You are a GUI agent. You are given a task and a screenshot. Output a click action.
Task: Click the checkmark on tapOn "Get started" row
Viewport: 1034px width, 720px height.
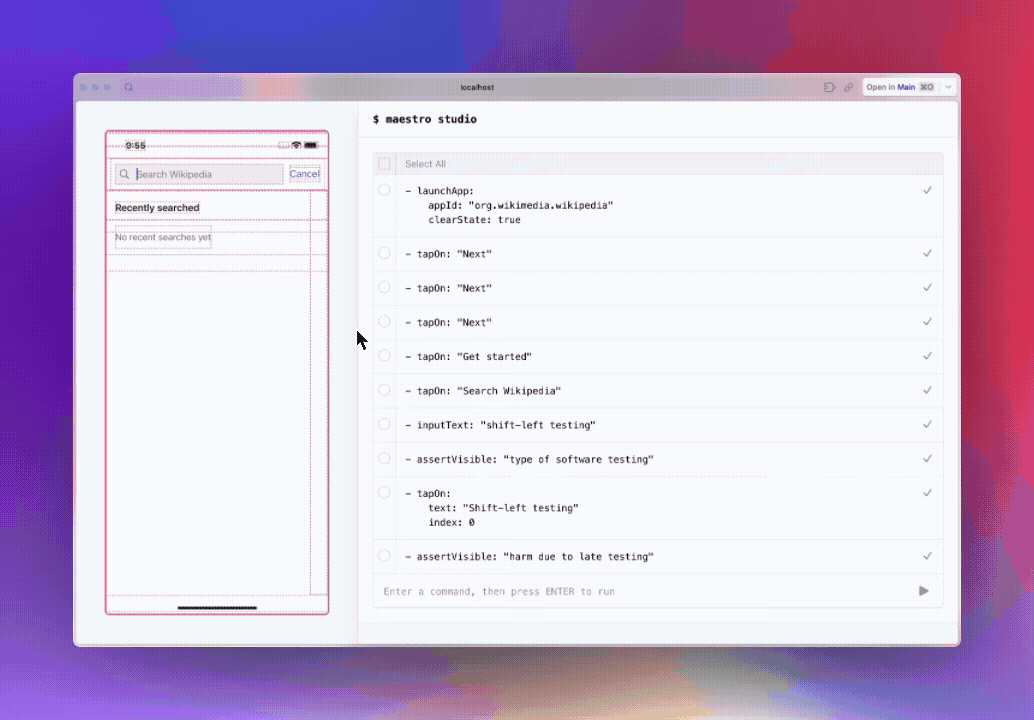(x=927, y=356)
